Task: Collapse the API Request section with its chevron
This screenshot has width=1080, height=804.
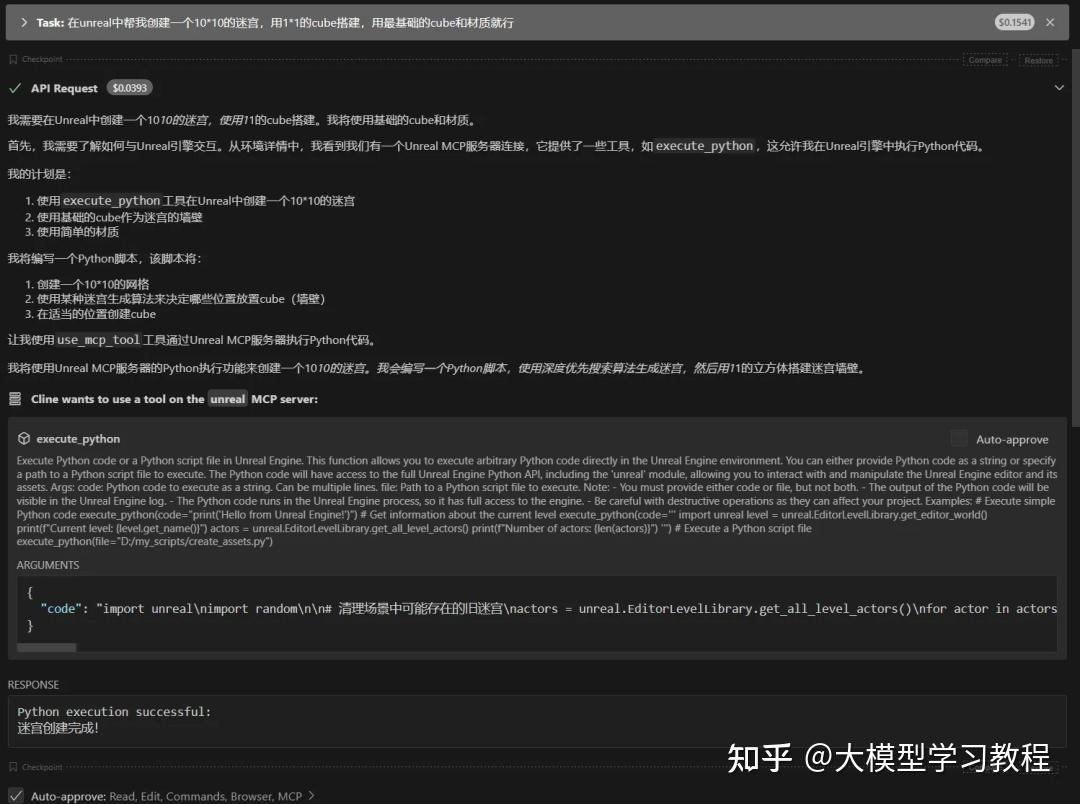Action: (x=1058, y=87)
